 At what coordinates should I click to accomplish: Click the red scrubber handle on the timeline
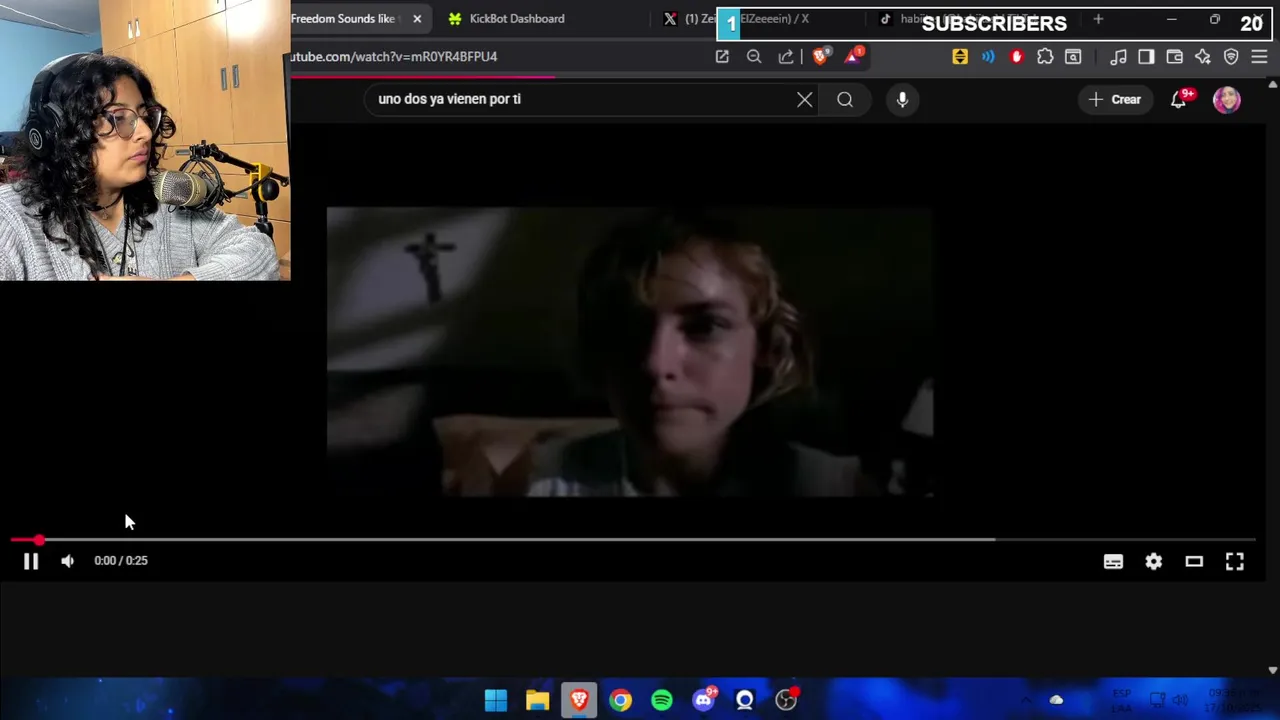(39, 540)
